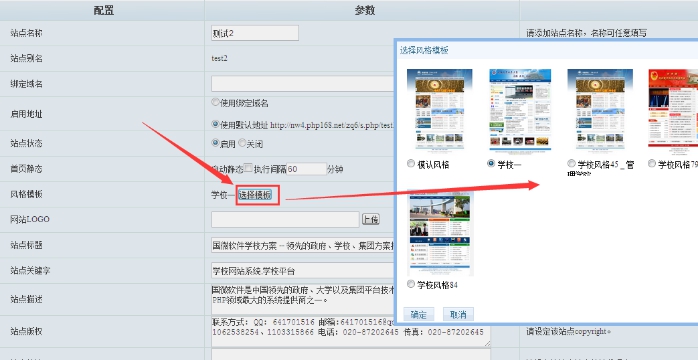Select the 使用绑定域名 radio button

(215, 102)
